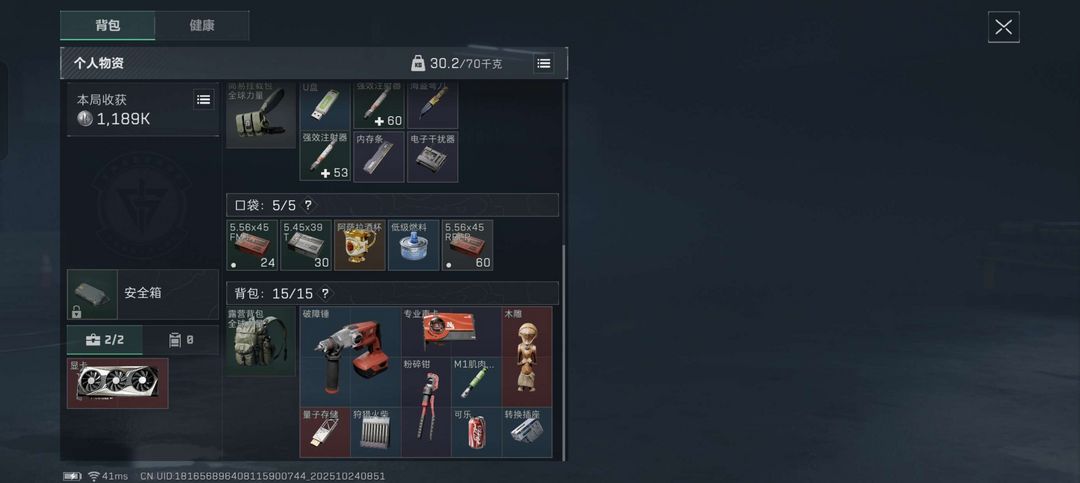The image size is (1080, 483).
Task: Open the 个人物资 list menu icon
Action: point(543,63)
